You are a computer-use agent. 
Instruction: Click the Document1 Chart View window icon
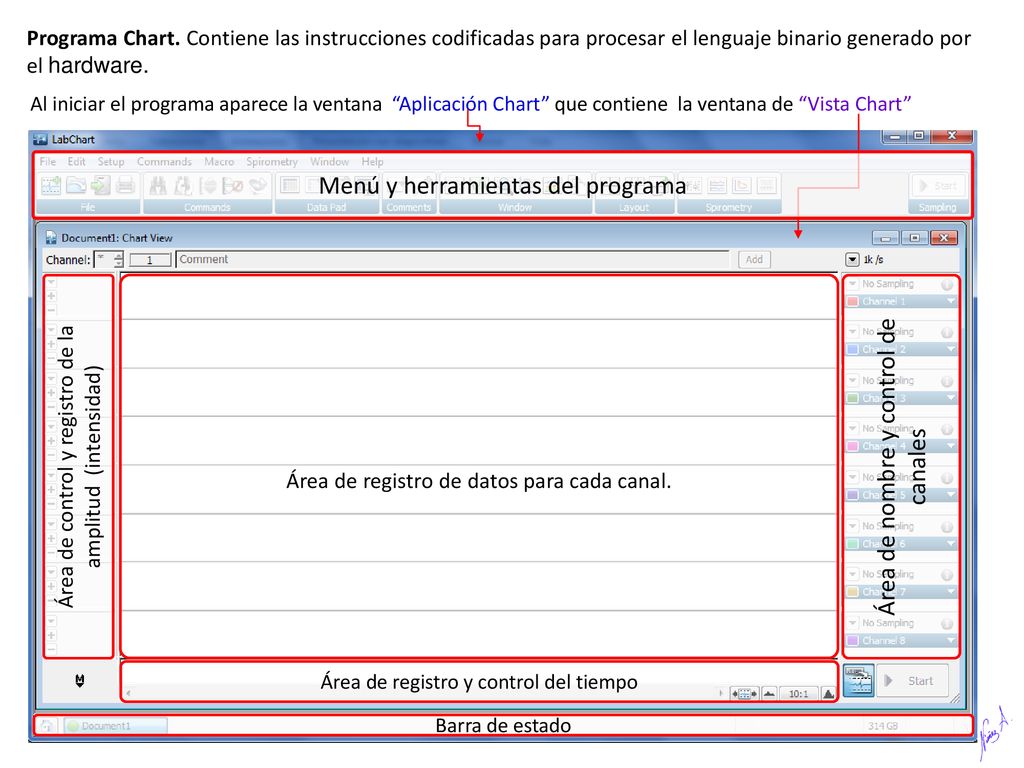[x=50, y=238]
